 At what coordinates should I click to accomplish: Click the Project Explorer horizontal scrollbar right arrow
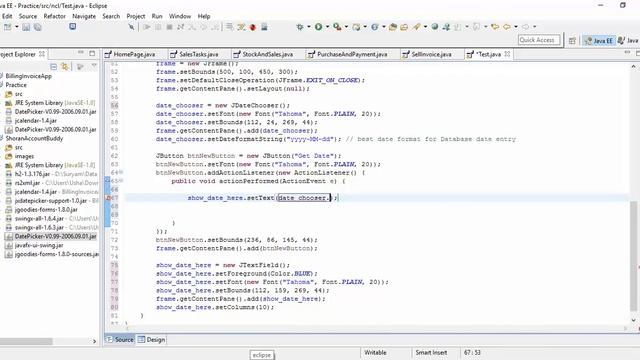click(95, 341)
